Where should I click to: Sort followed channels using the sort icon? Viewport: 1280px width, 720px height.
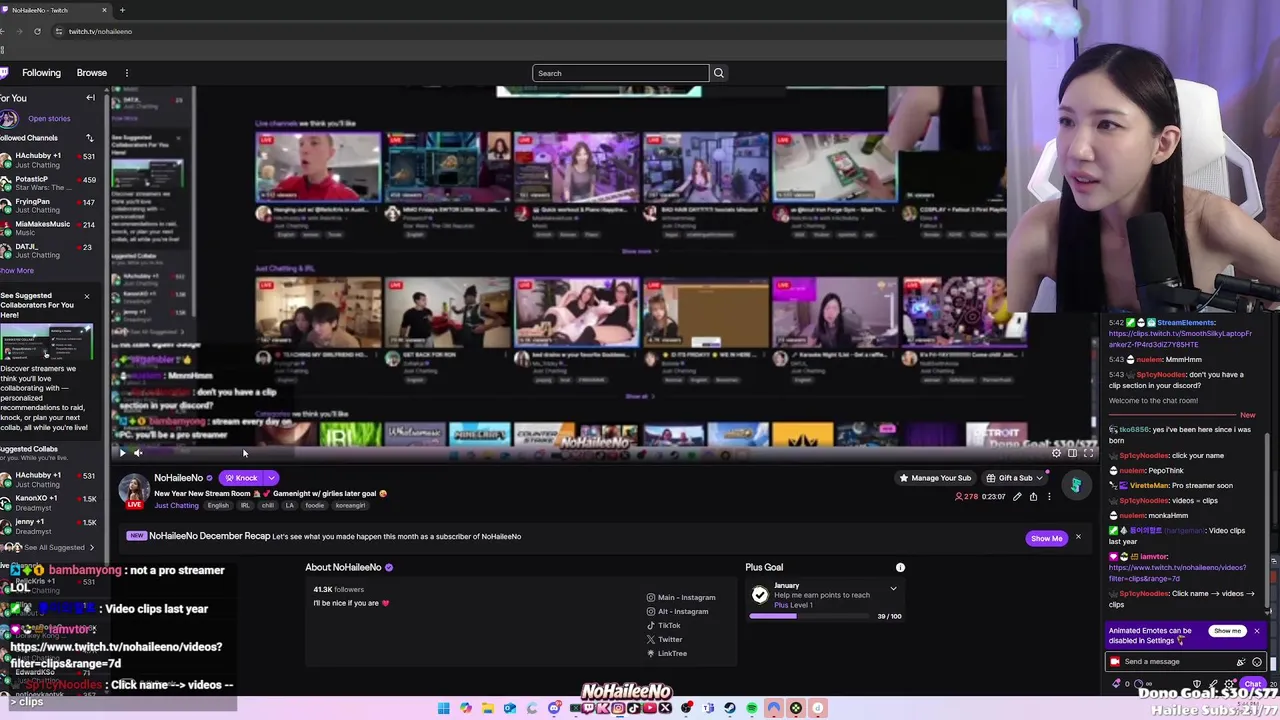[x=89, y=138]
